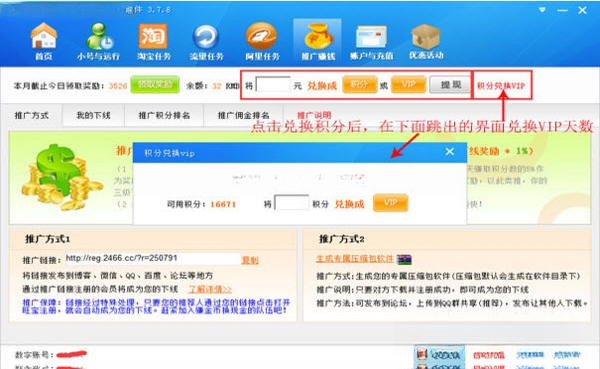
Task: Open the 了解详情>> link
Action: (x=210, y=289)
